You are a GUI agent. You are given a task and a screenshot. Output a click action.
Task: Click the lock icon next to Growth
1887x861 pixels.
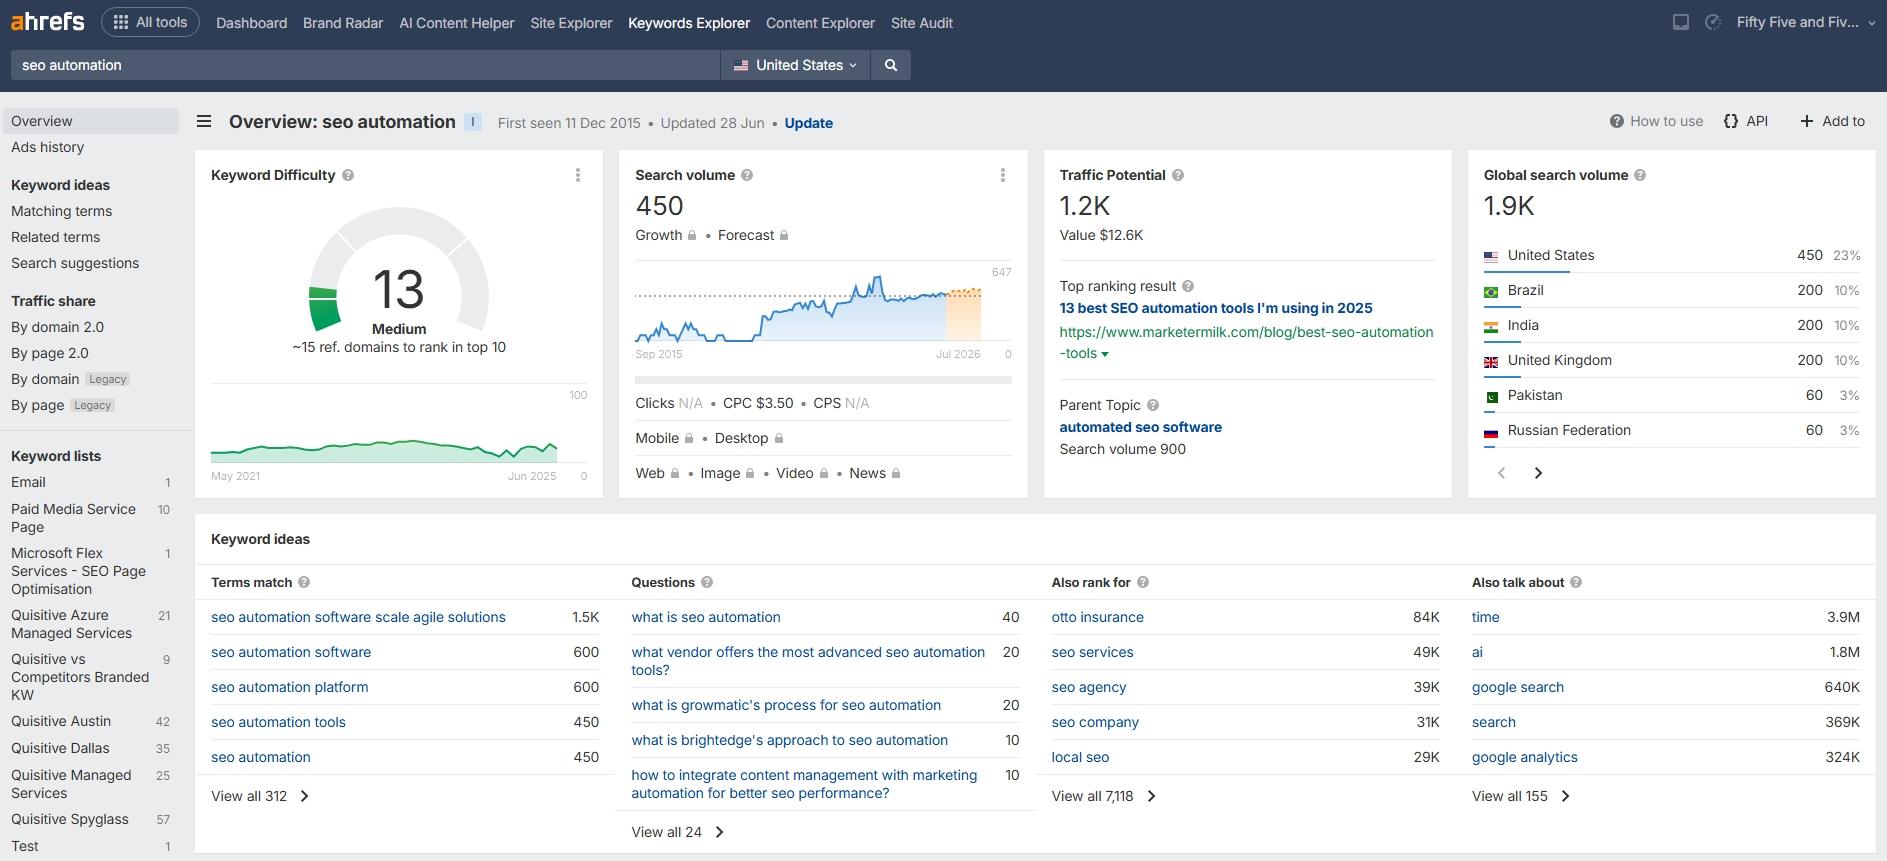click(691, 235)
